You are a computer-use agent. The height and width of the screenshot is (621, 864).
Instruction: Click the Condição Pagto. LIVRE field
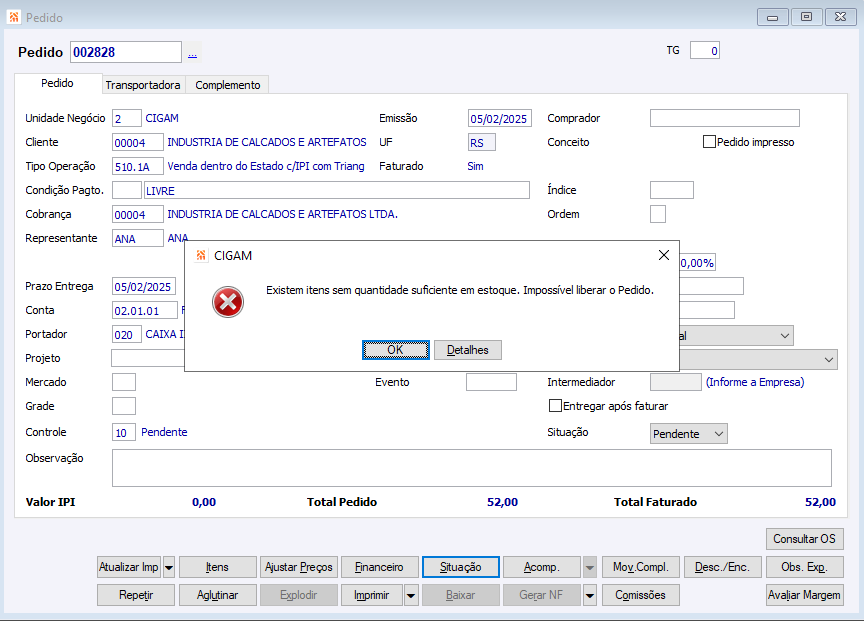[336, 190]
